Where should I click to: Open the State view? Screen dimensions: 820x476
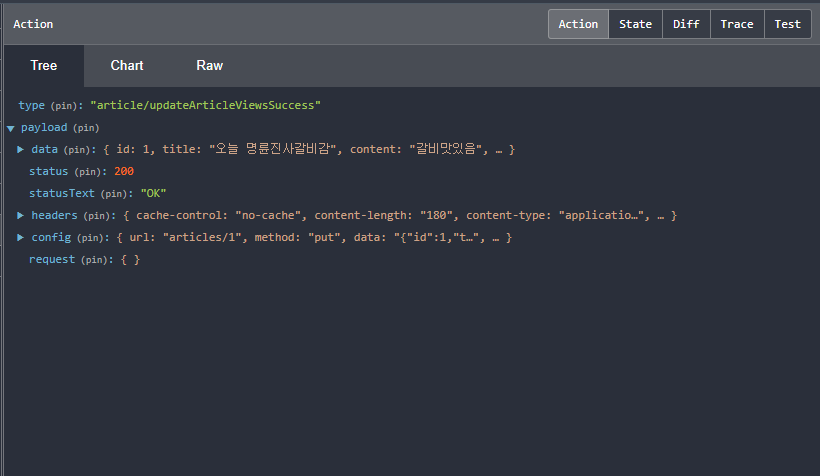[635, 24]
